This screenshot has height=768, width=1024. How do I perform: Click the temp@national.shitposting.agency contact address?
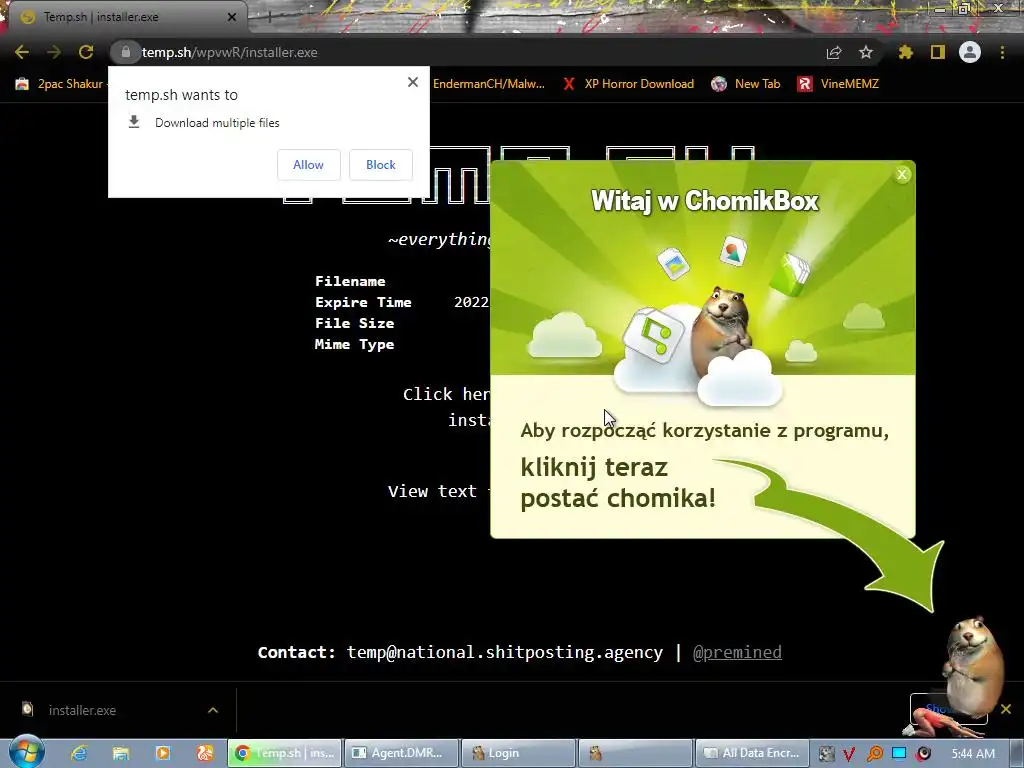(x=504, y=652)
